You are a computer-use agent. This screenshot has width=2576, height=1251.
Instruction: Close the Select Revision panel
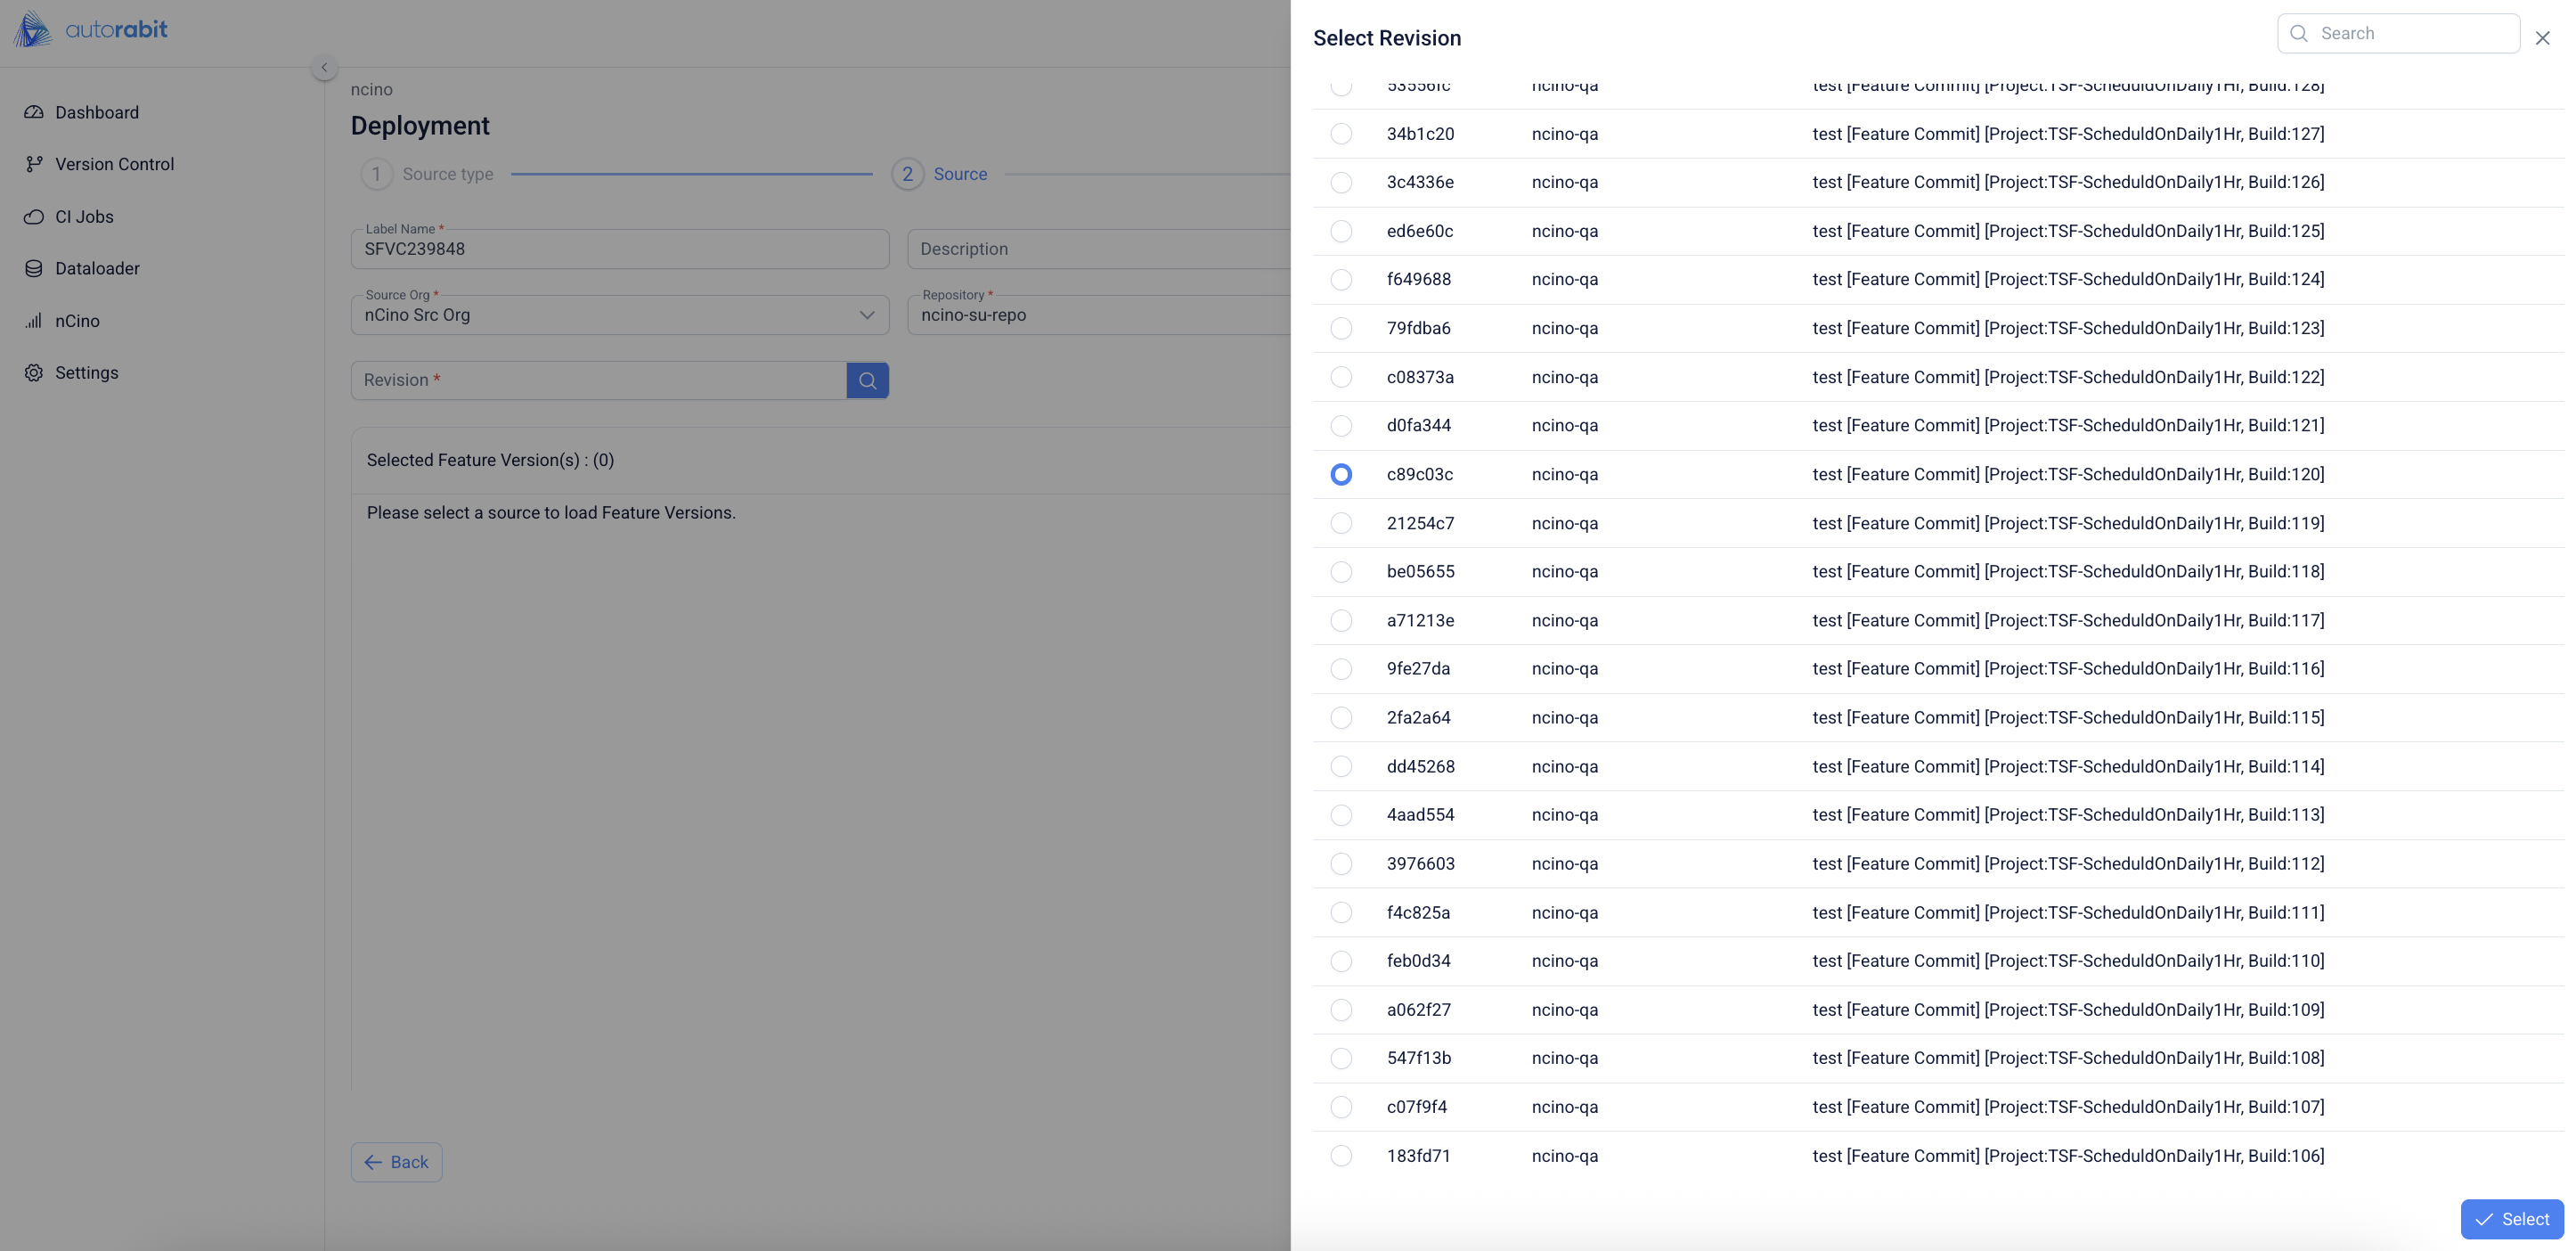tap(2542, 38)
